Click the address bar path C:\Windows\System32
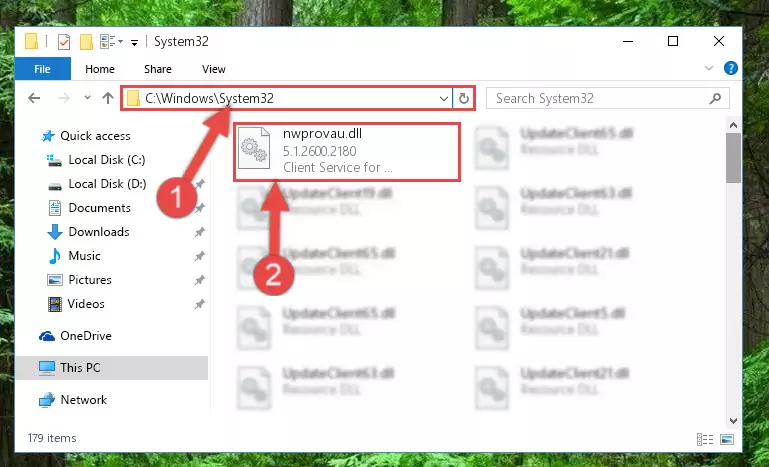The image size is (769, 467). pos(209,99)
